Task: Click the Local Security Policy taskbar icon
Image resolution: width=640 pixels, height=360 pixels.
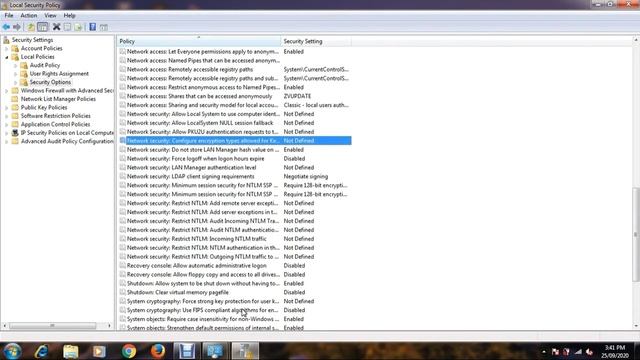Action: pos(245,351)
